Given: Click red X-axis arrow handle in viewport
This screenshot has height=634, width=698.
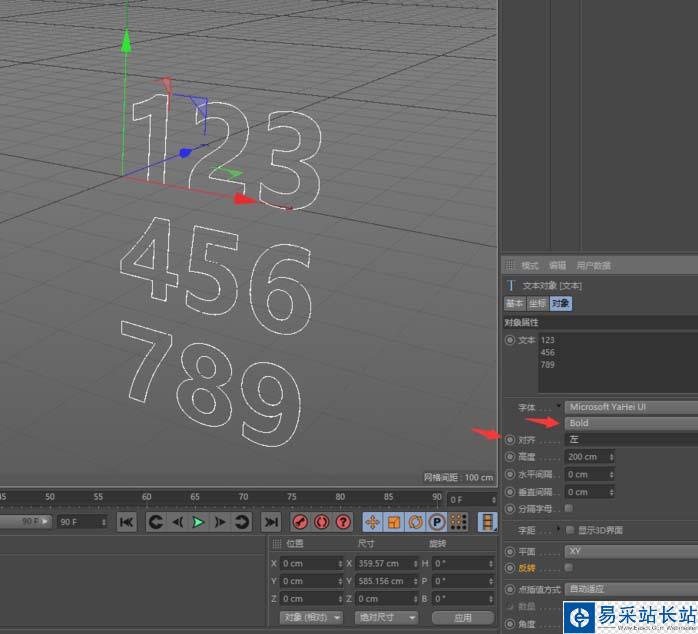Looking at the screenshot, I should [245, 199].
